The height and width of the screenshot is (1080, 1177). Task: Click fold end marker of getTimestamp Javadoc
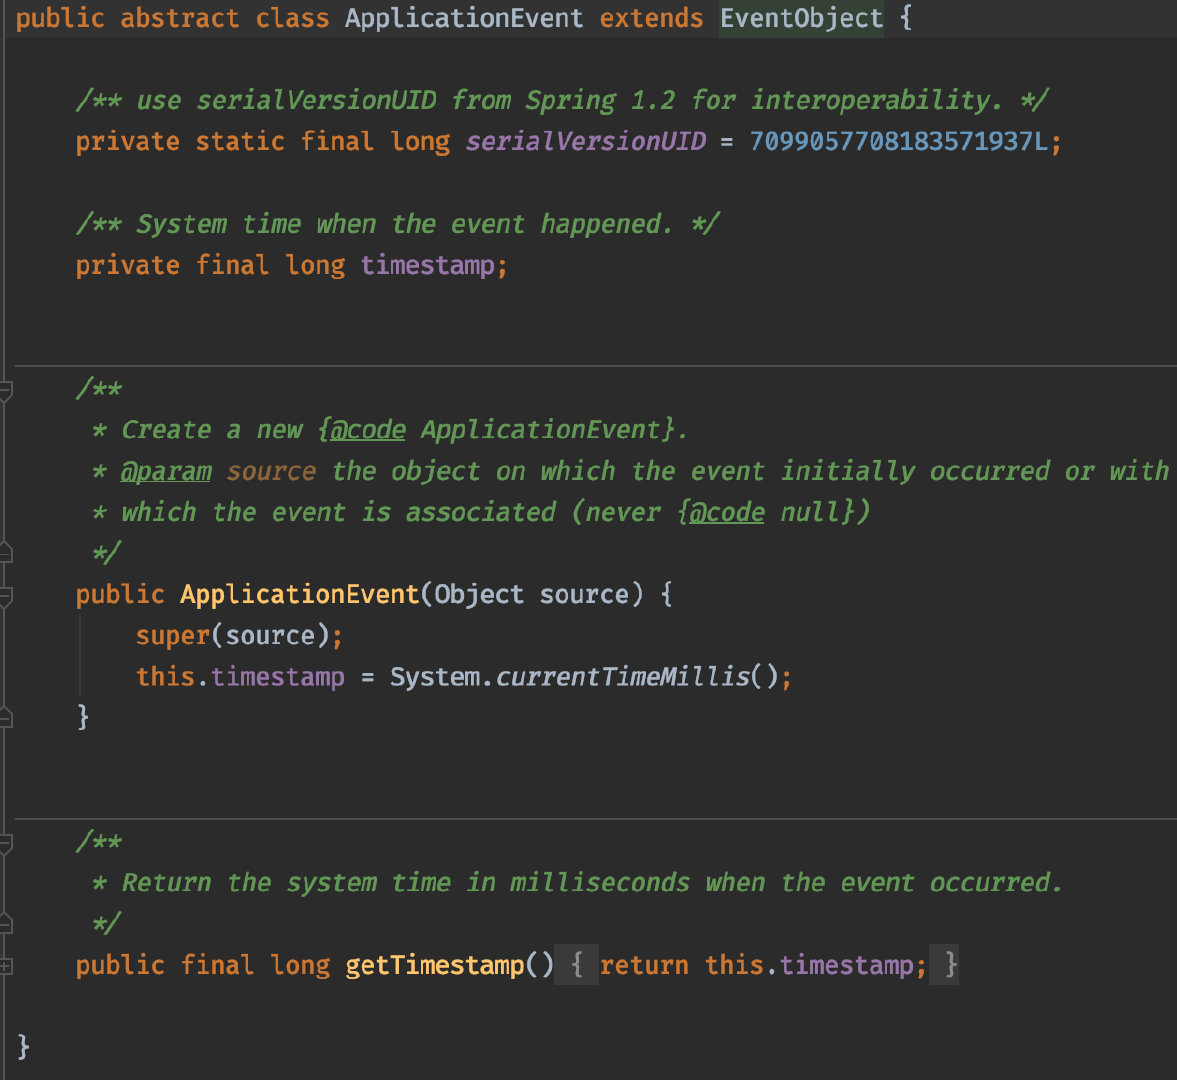click(5, 924)
